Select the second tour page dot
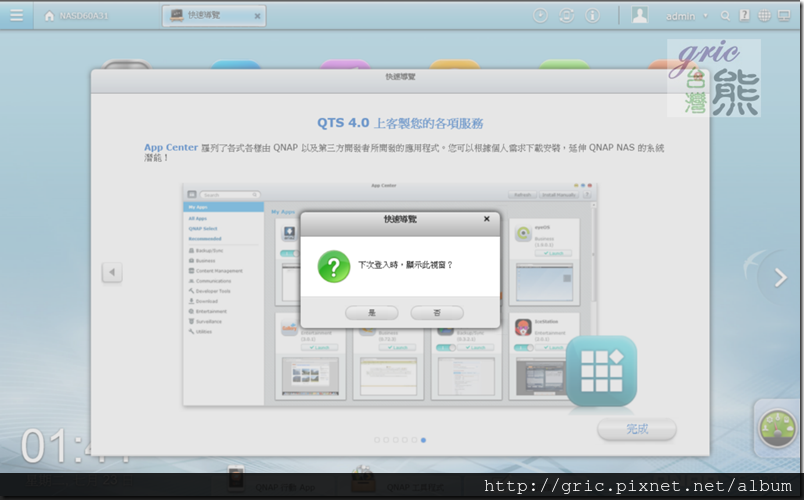 point(386,440)
